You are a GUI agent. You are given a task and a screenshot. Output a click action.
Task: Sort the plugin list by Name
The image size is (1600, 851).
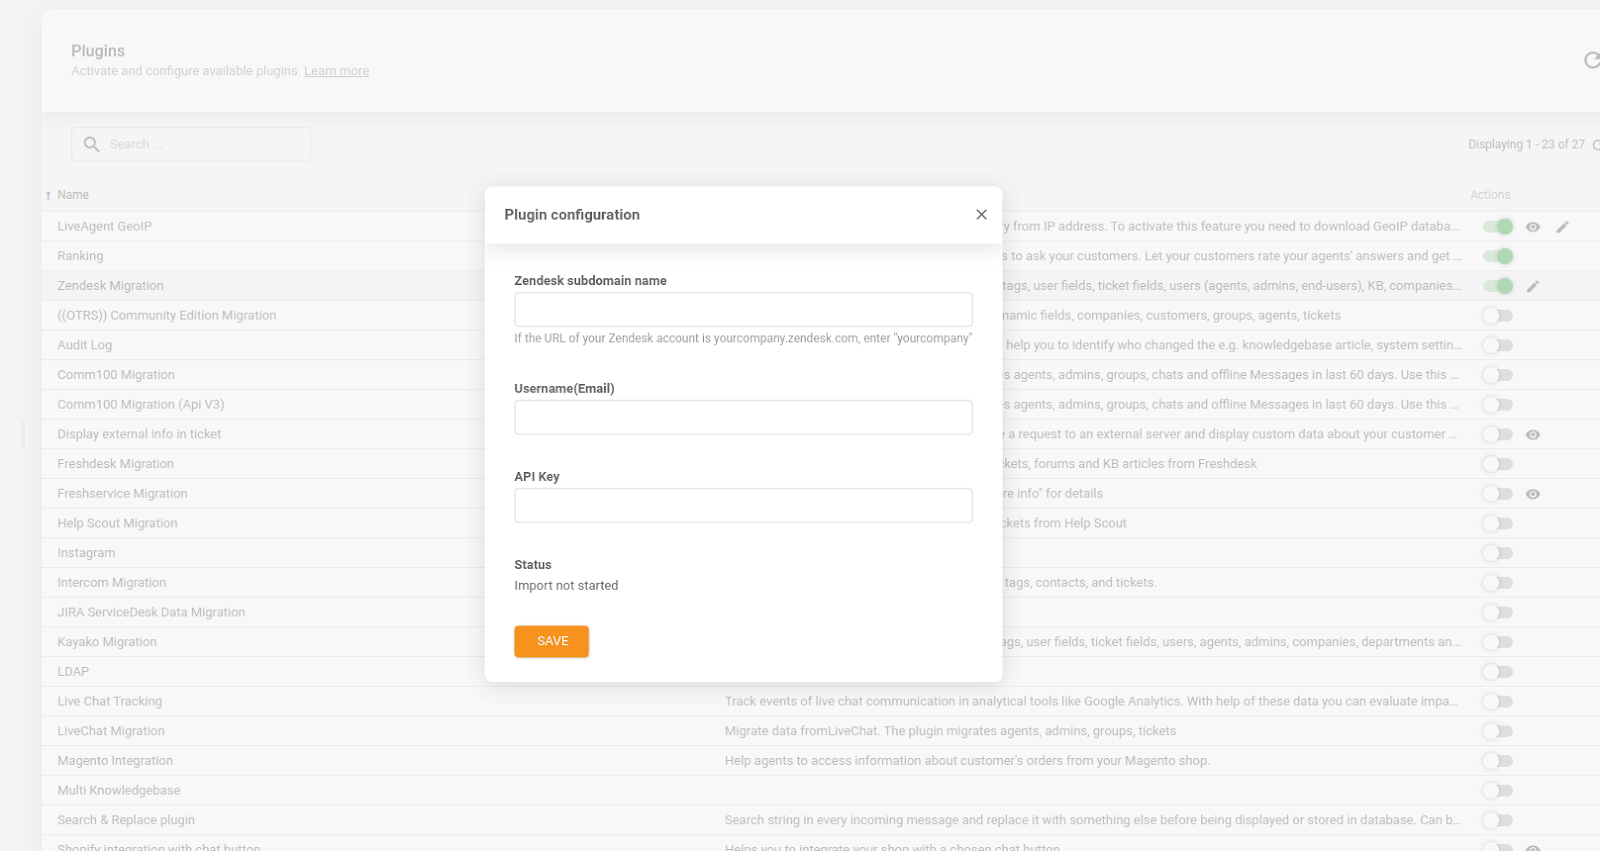coord(73,195)
